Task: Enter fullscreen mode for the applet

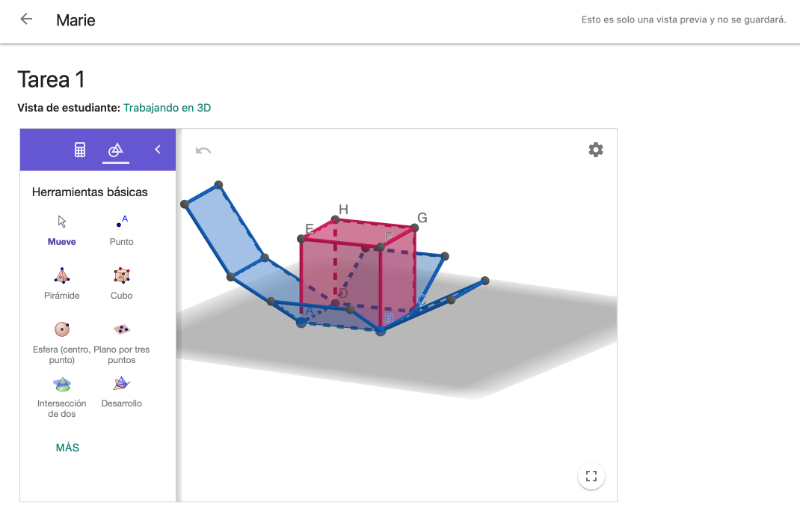Action: coord(591,476)
